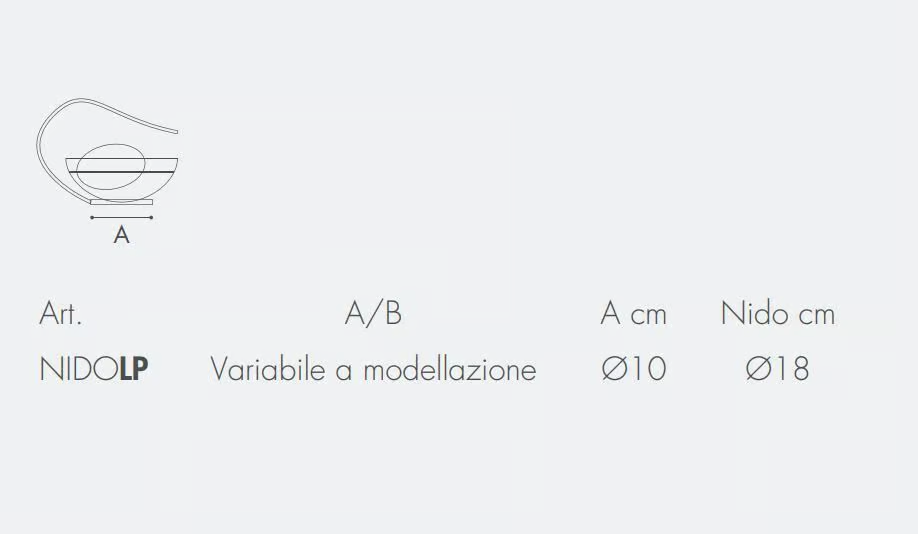Click the word modellazione in the table
Viewport: 918px width, 534px height.
point(450,369)
